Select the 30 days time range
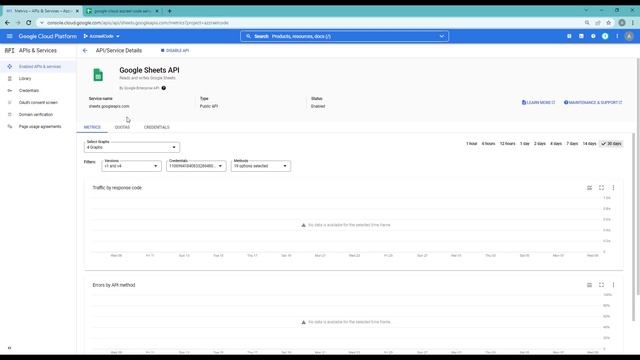Screen dimensions: 640x360 [611, 144]
